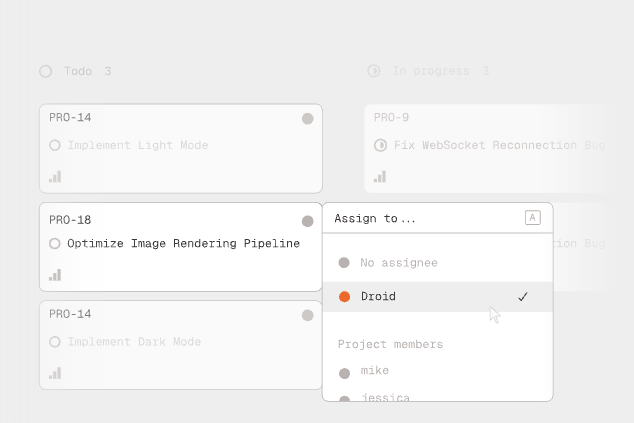Click assignee avatar on Implement Light Mode card
The image size is (634, 423).
(308, 119)
